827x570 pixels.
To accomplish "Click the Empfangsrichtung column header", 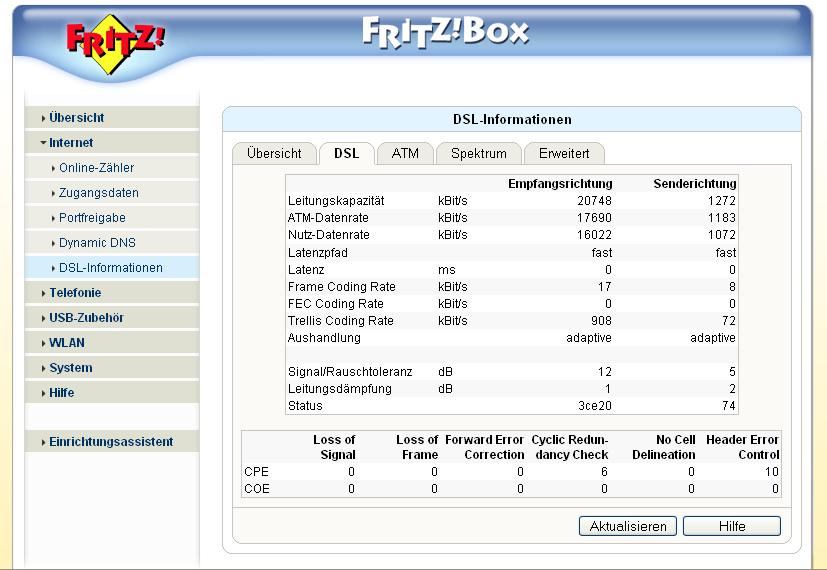I will coord(560,184).
